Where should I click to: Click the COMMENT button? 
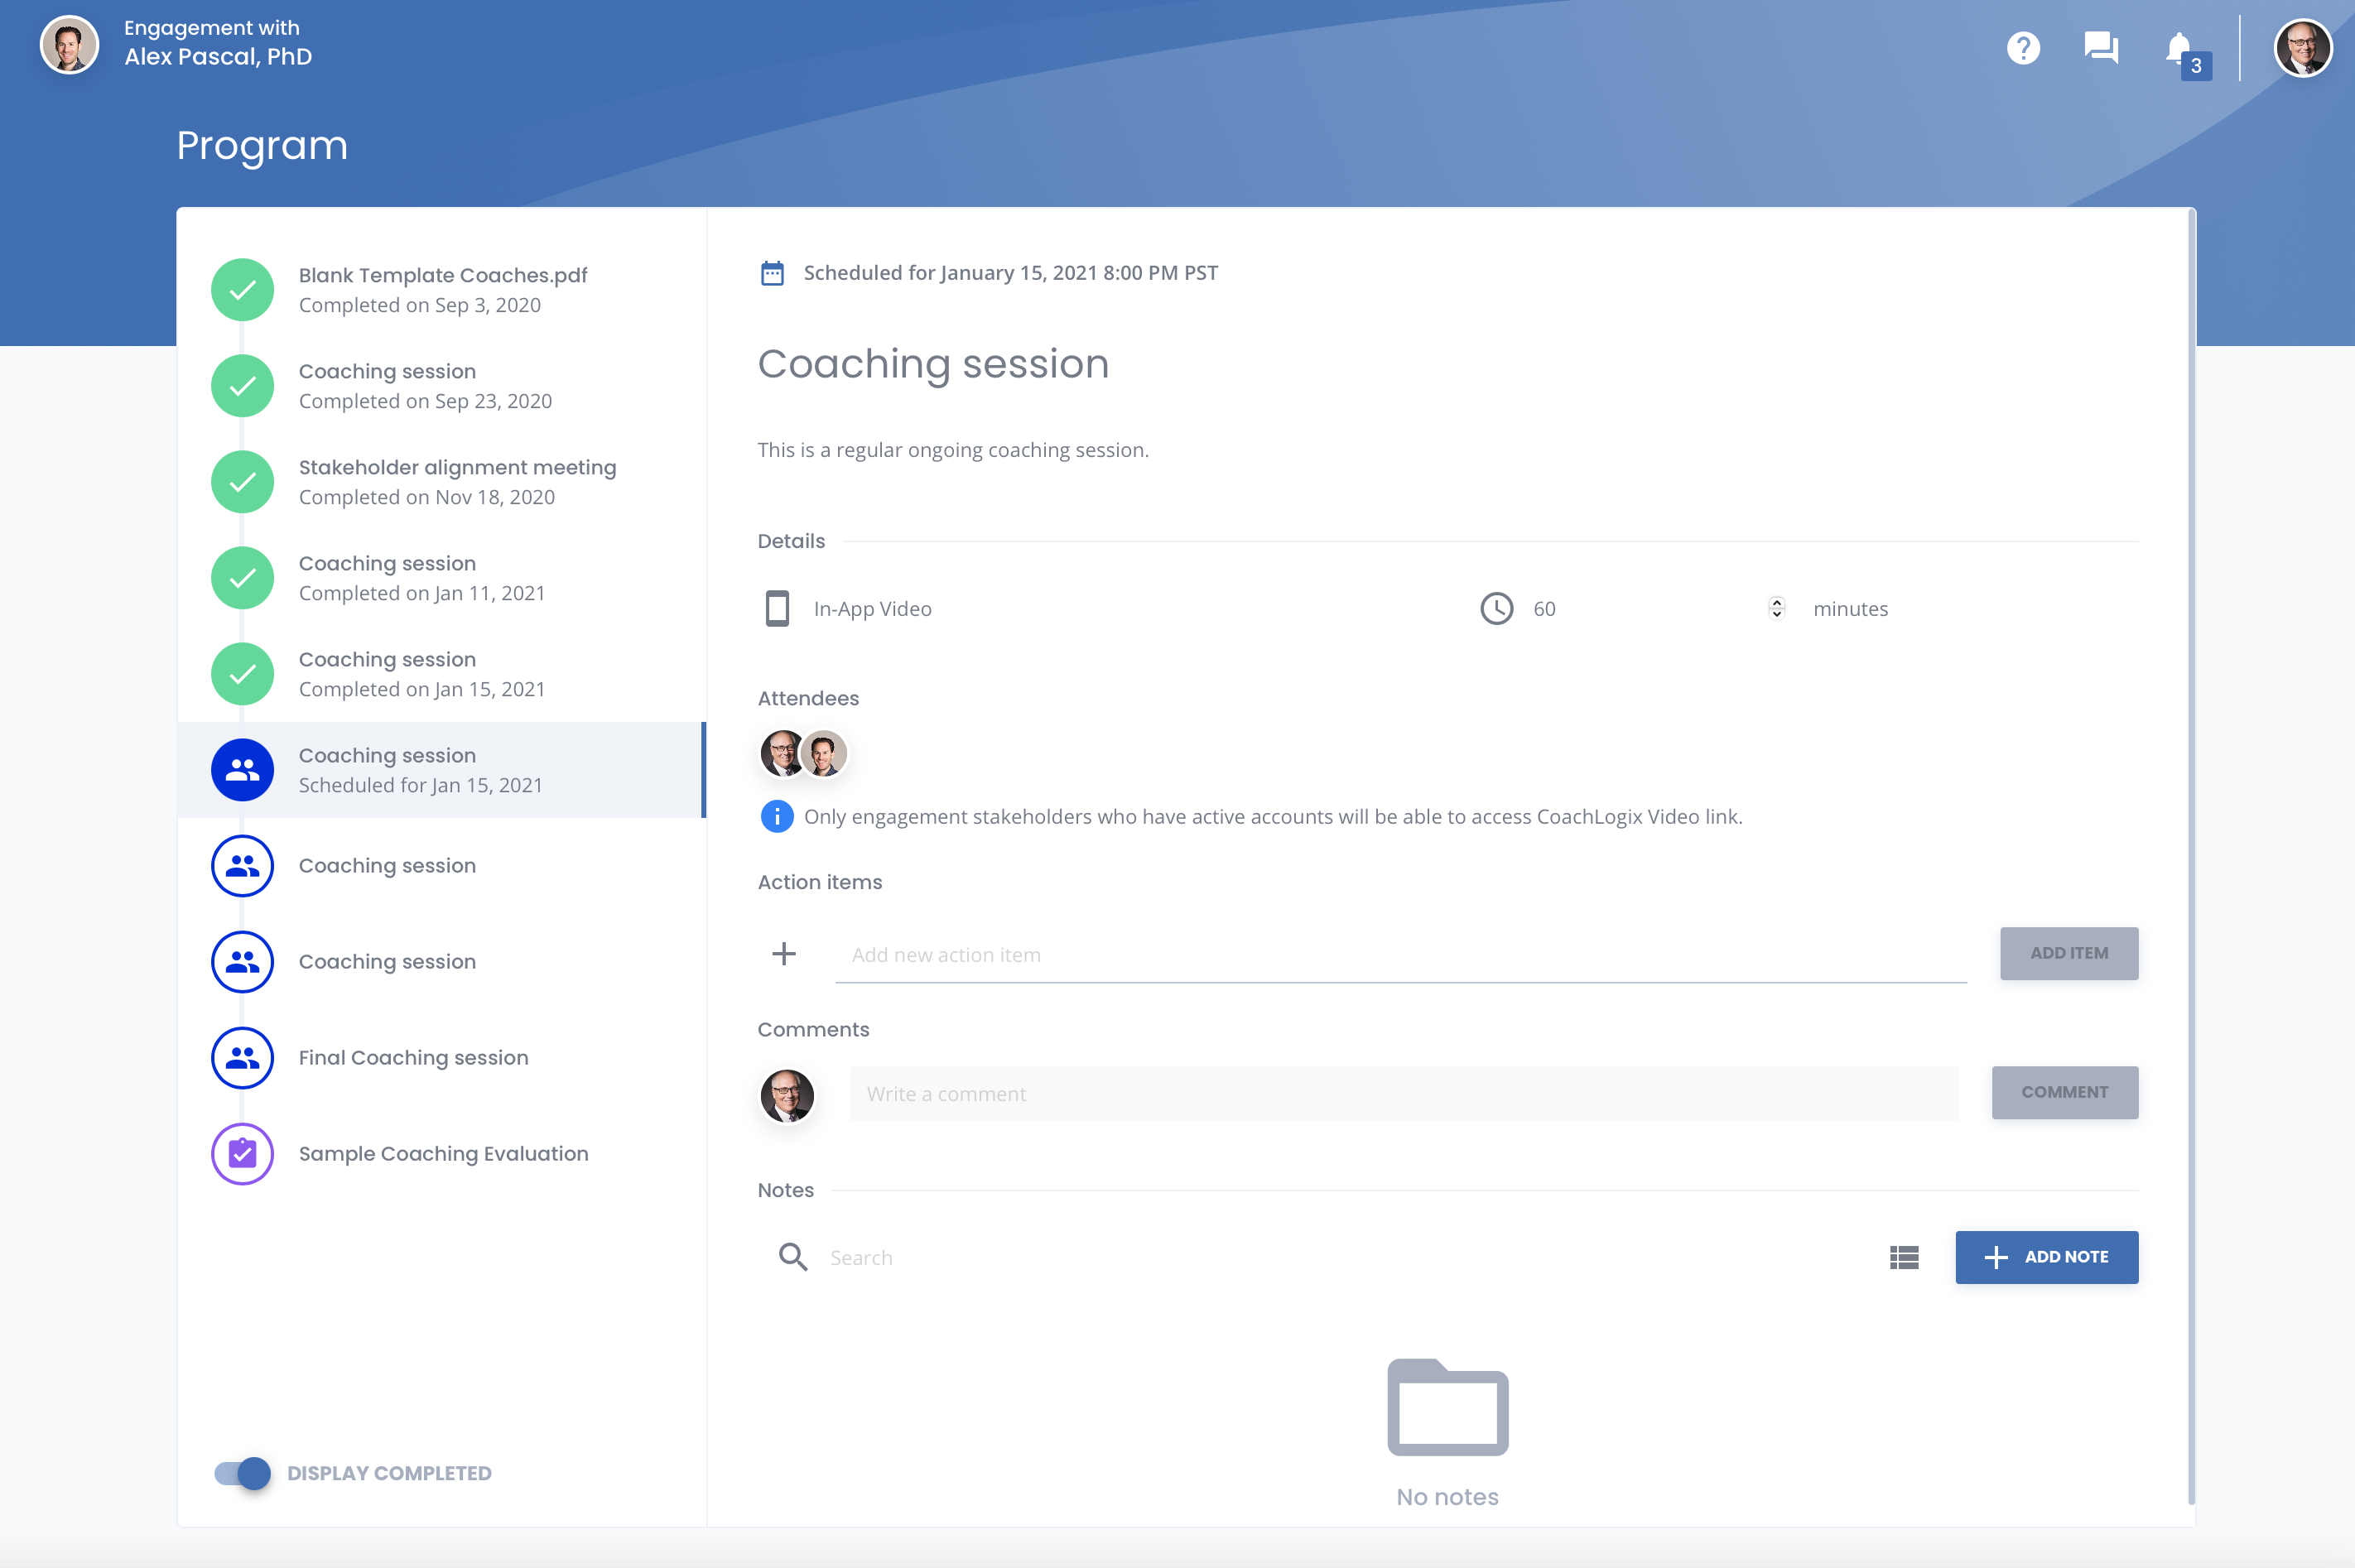tap(2065, 1092)
